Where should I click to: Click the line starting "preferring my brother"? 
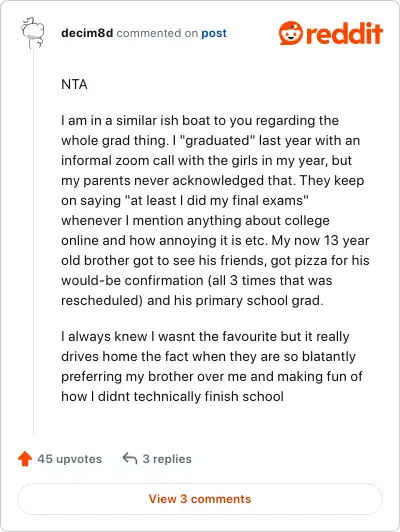tap(212, 377)
